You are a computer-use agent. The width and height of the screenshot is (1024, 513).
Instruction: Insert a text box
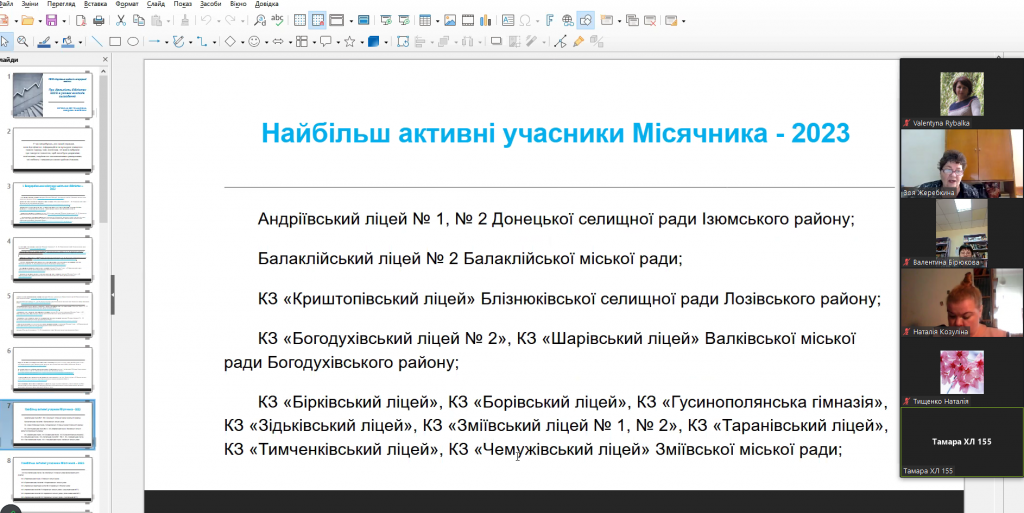507,21
